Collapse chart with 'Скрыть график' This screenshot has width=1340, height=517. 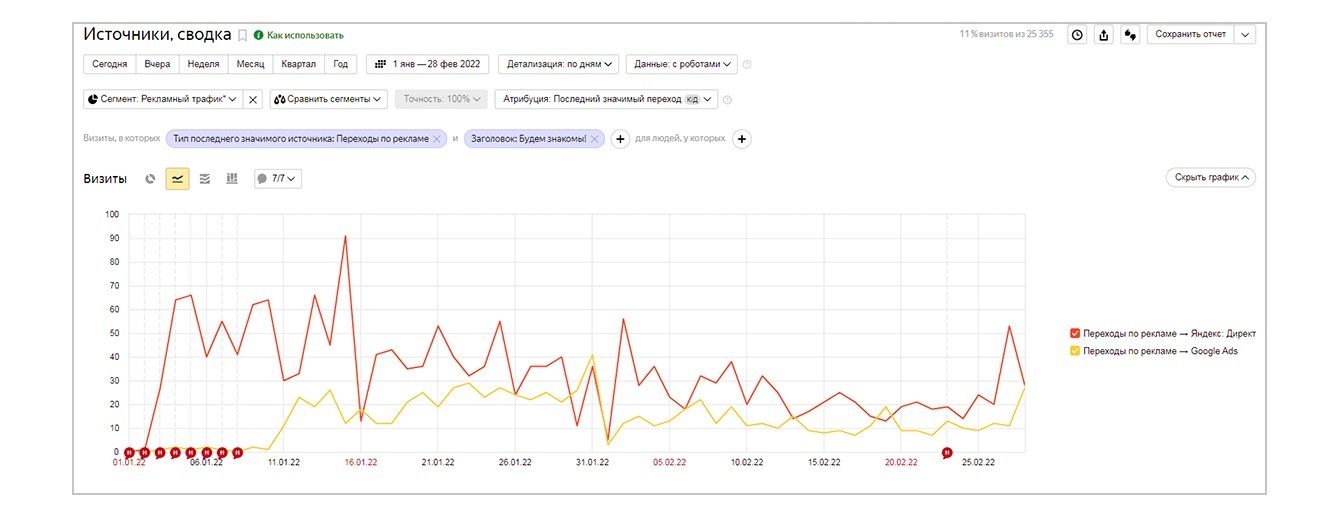(1210, 177)
